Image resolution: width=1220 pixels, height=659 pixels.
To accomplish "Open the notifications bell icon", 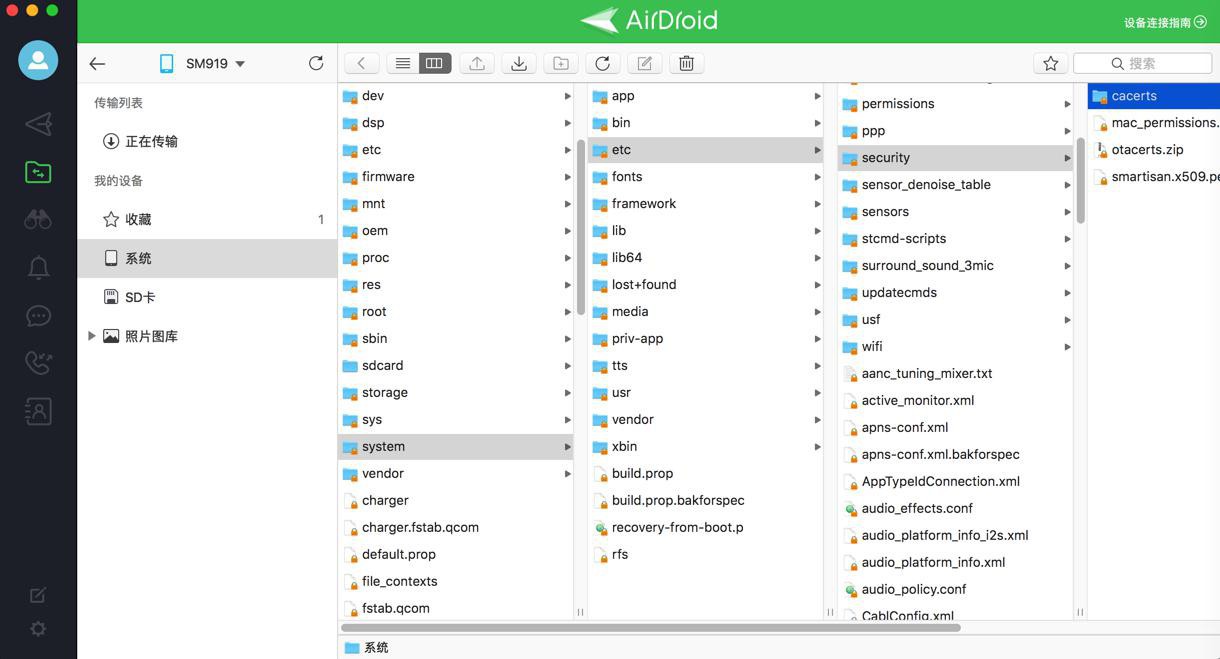I will click(x=38, y=267).
